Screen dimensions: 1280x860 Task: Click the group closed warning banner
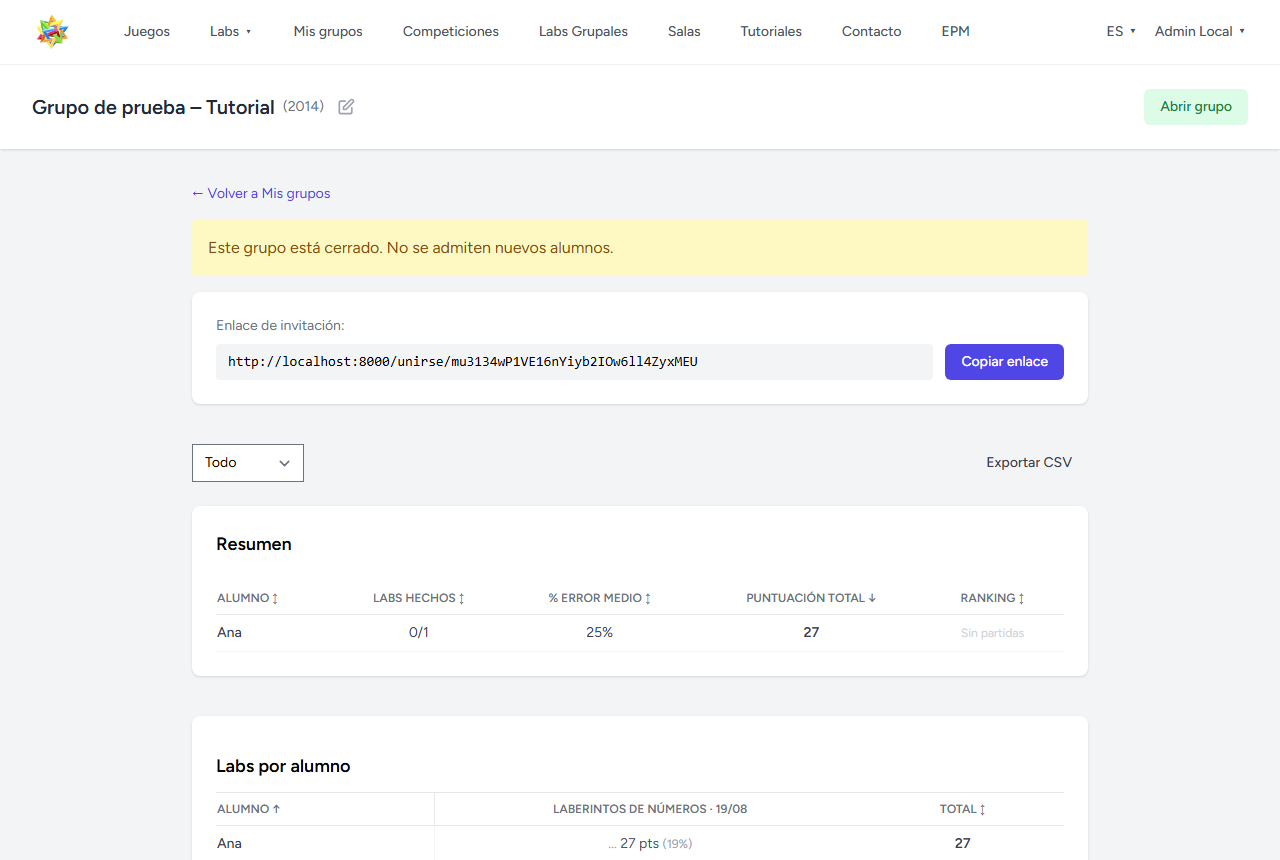(x=640, y=248)
